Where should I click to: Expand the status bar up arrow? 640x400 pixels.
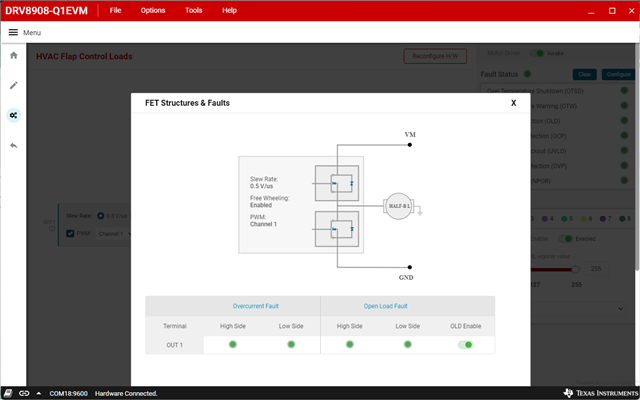(x=39, y=393)
